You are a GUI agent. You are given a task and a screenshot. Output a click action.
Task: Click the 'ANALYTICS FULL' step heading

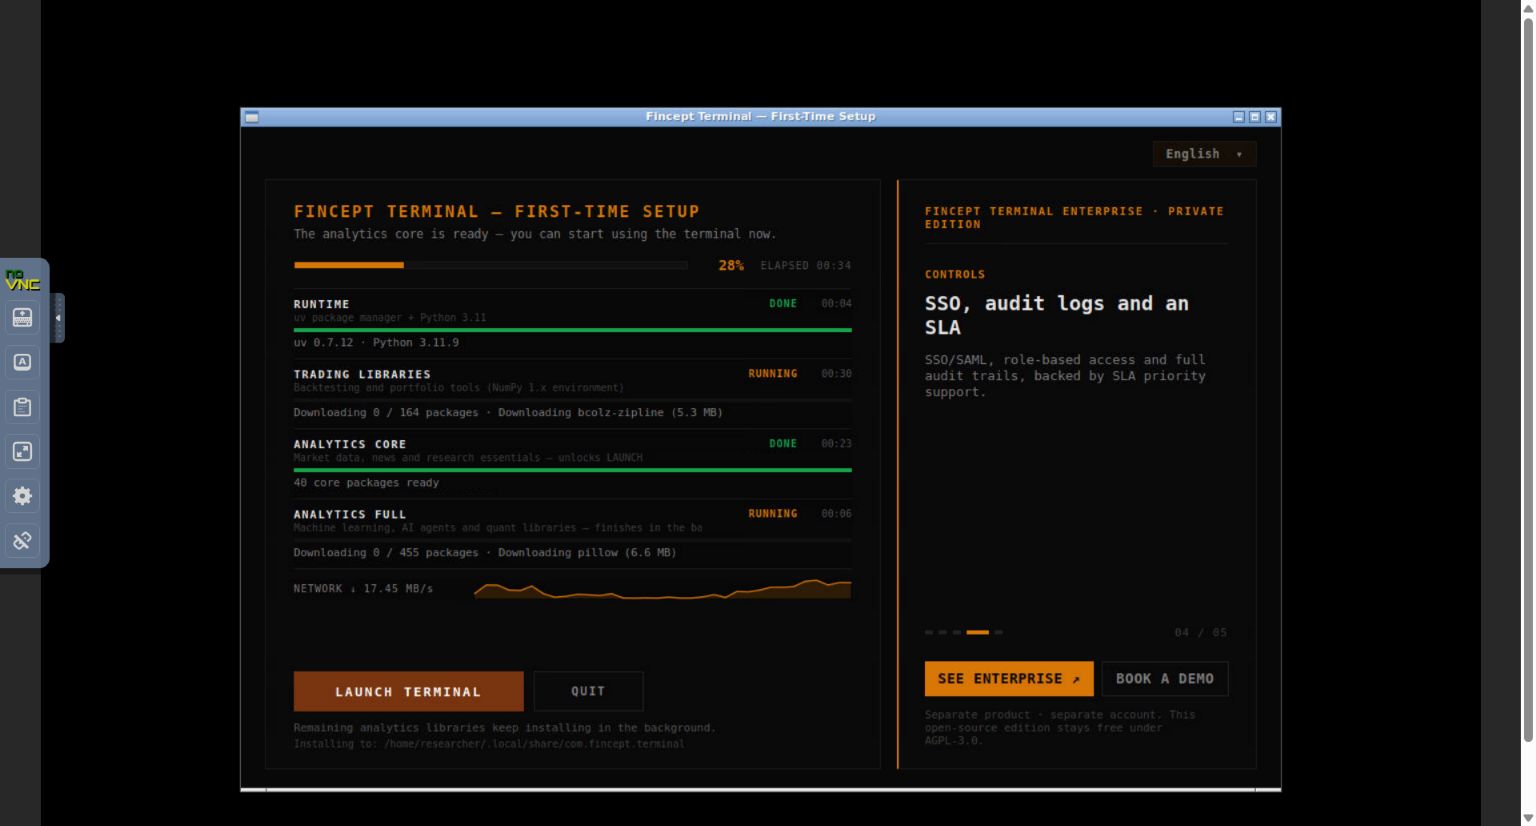[350, 514]
